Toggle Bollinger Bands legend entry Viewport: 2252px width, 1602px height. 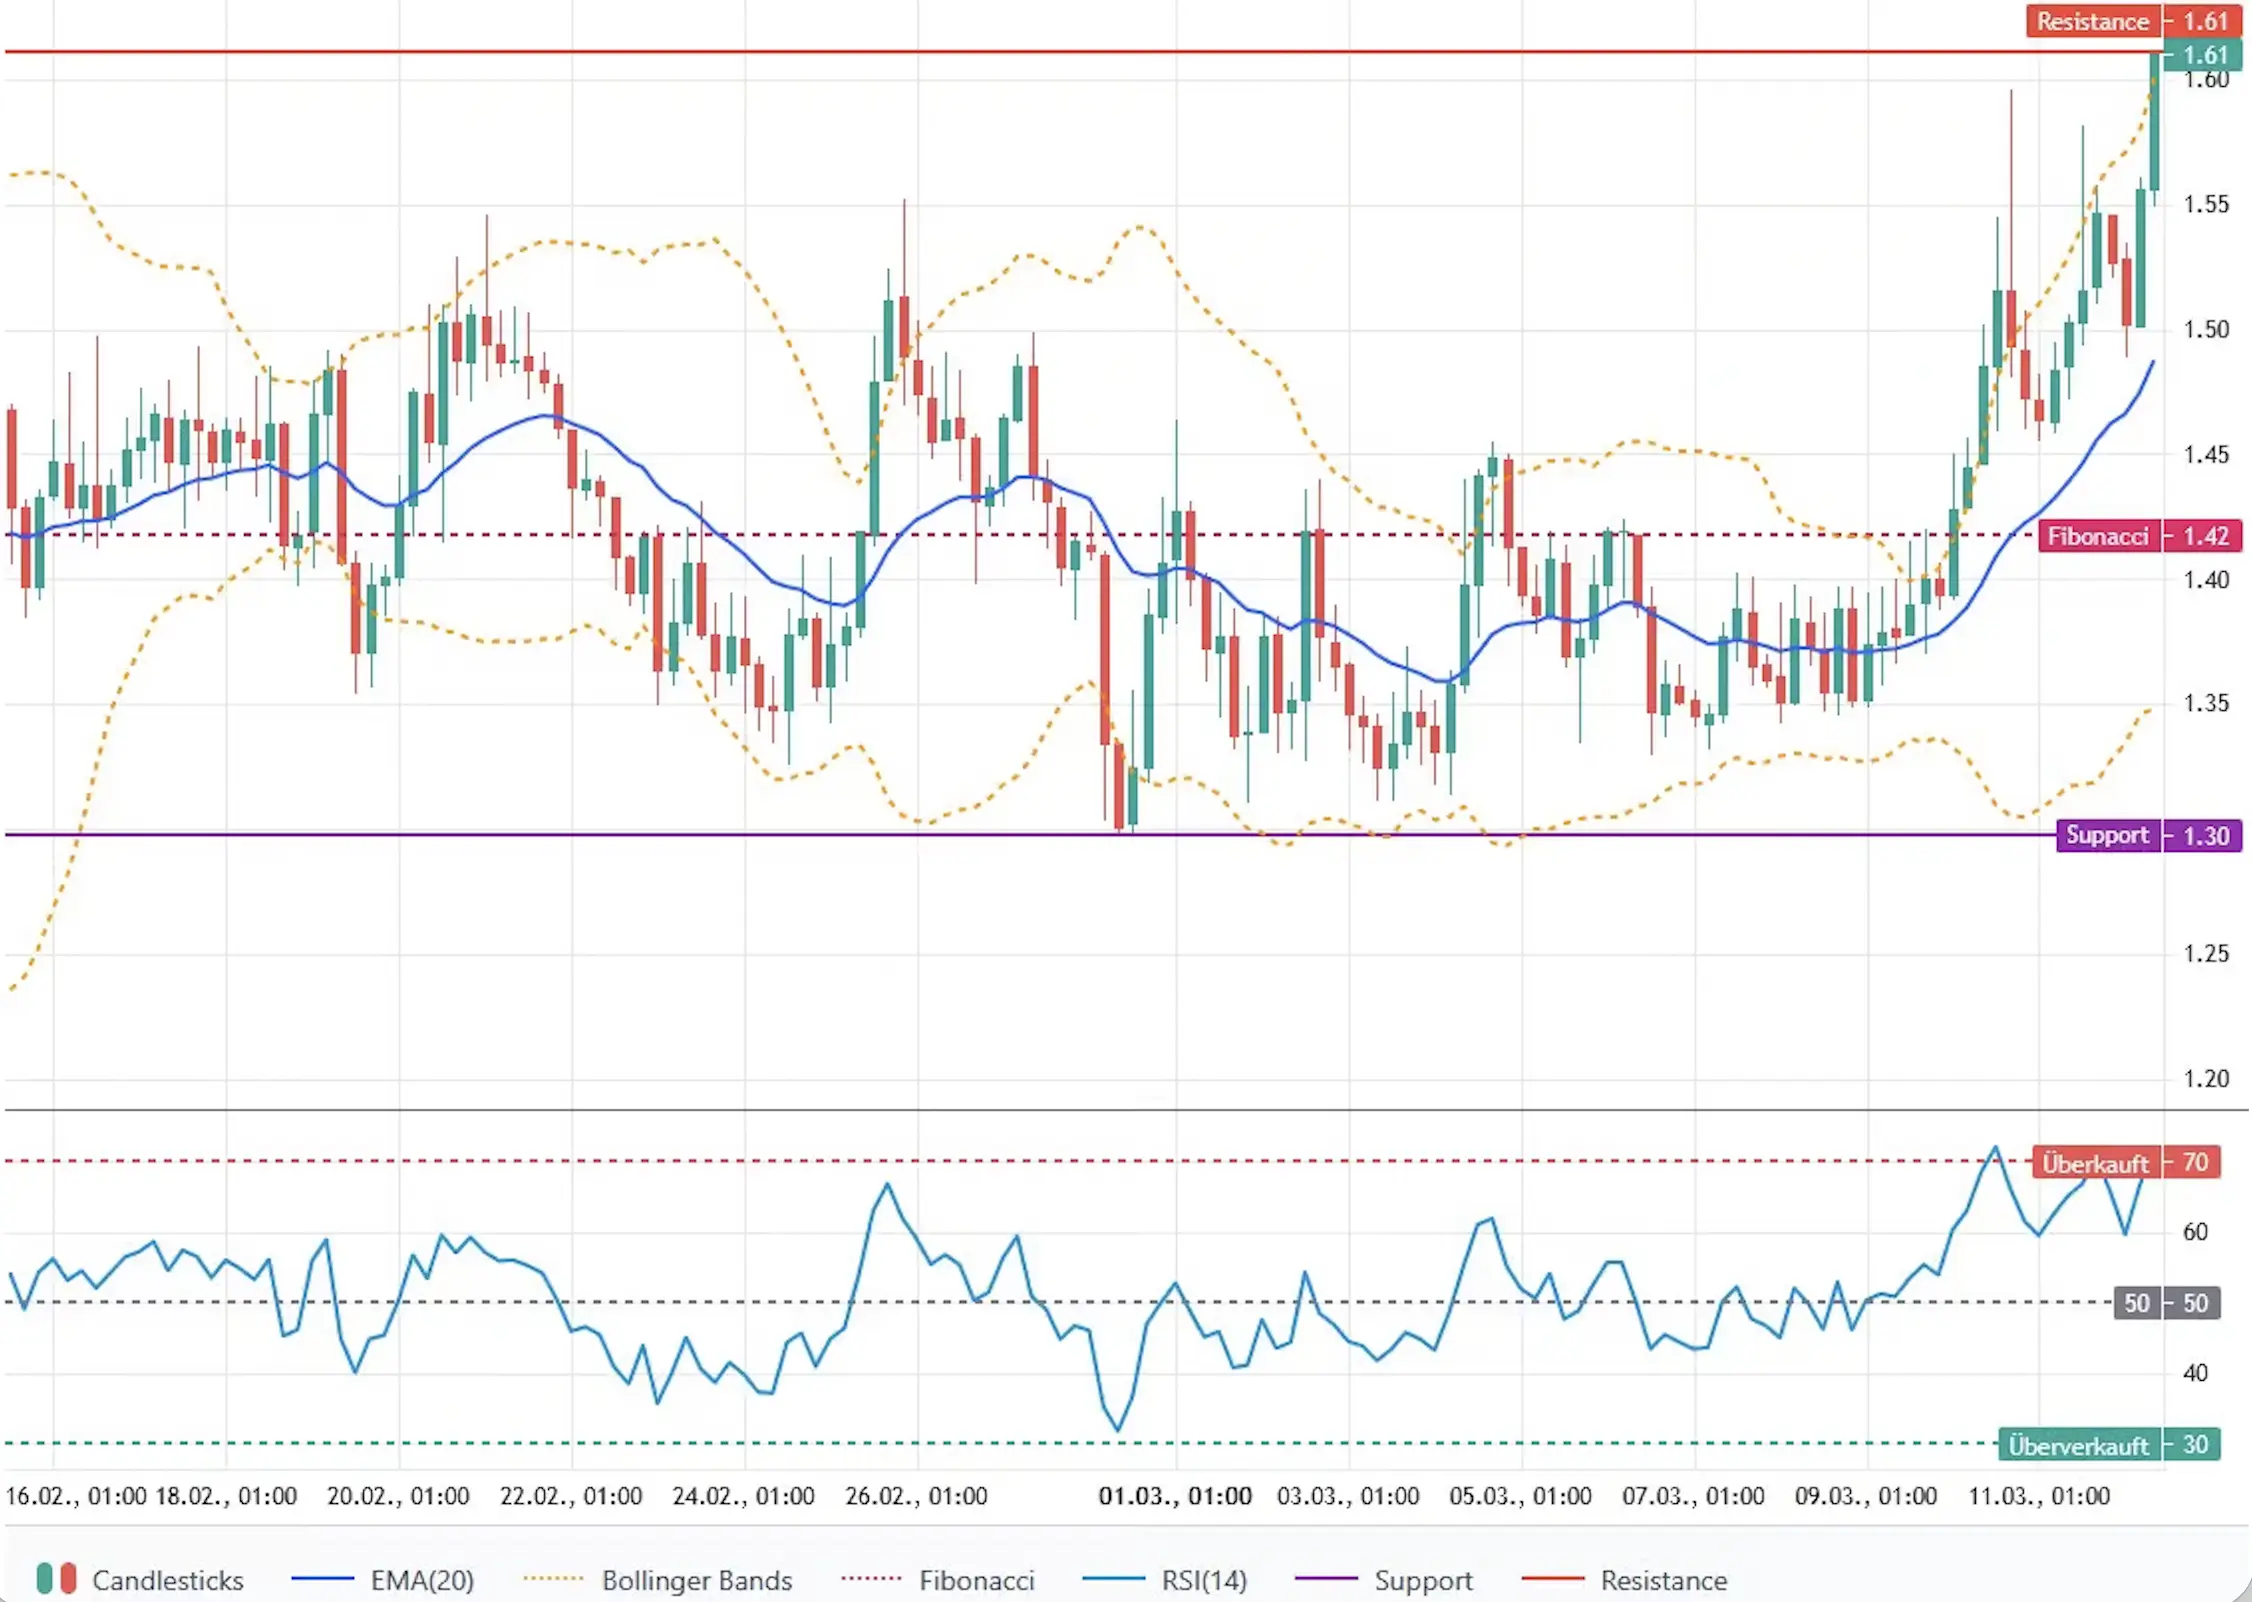point(696,1580)
